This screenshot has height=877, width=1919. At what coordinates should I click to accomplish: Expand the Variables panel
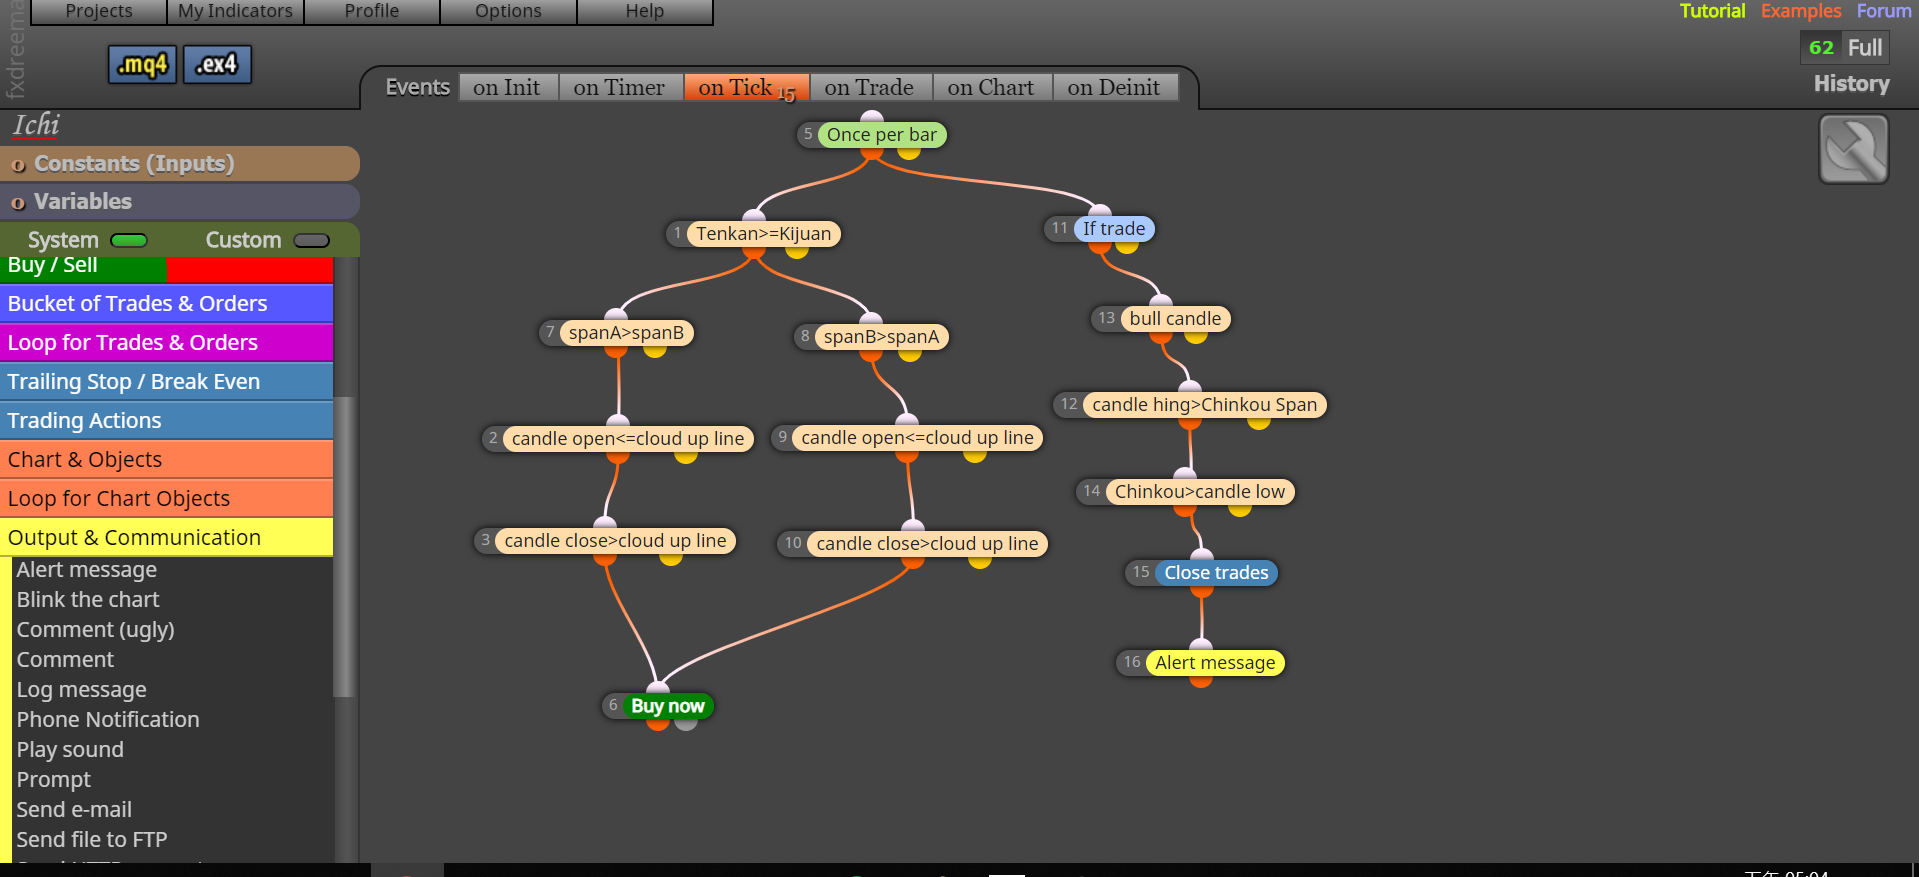point(180,202)
